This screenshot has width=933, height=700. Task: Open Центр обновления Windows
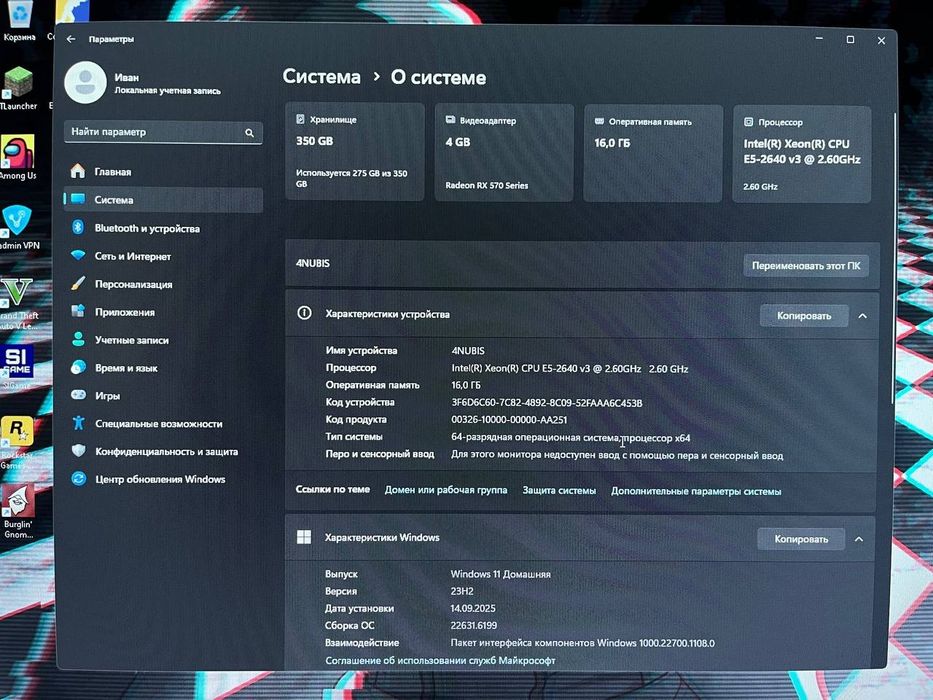pyautogui.click(x=163, y=479)
